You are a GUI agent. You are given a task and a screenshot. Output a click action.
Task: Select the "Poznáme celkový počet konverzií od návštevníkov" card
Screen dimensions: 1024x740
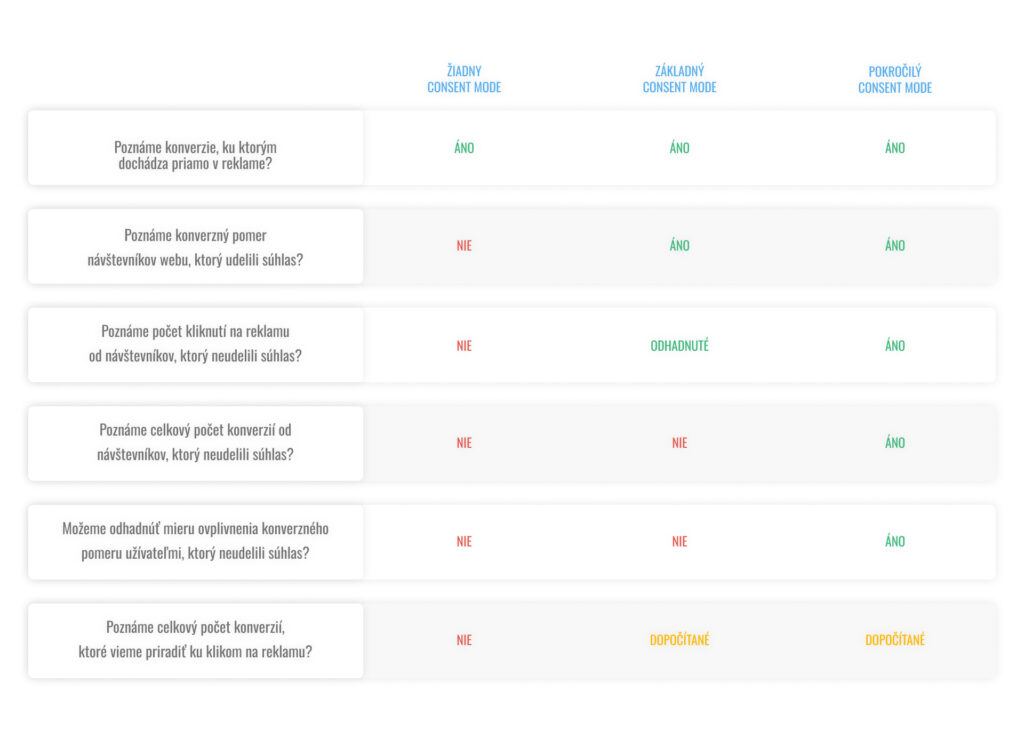click(x=196, y=443)
